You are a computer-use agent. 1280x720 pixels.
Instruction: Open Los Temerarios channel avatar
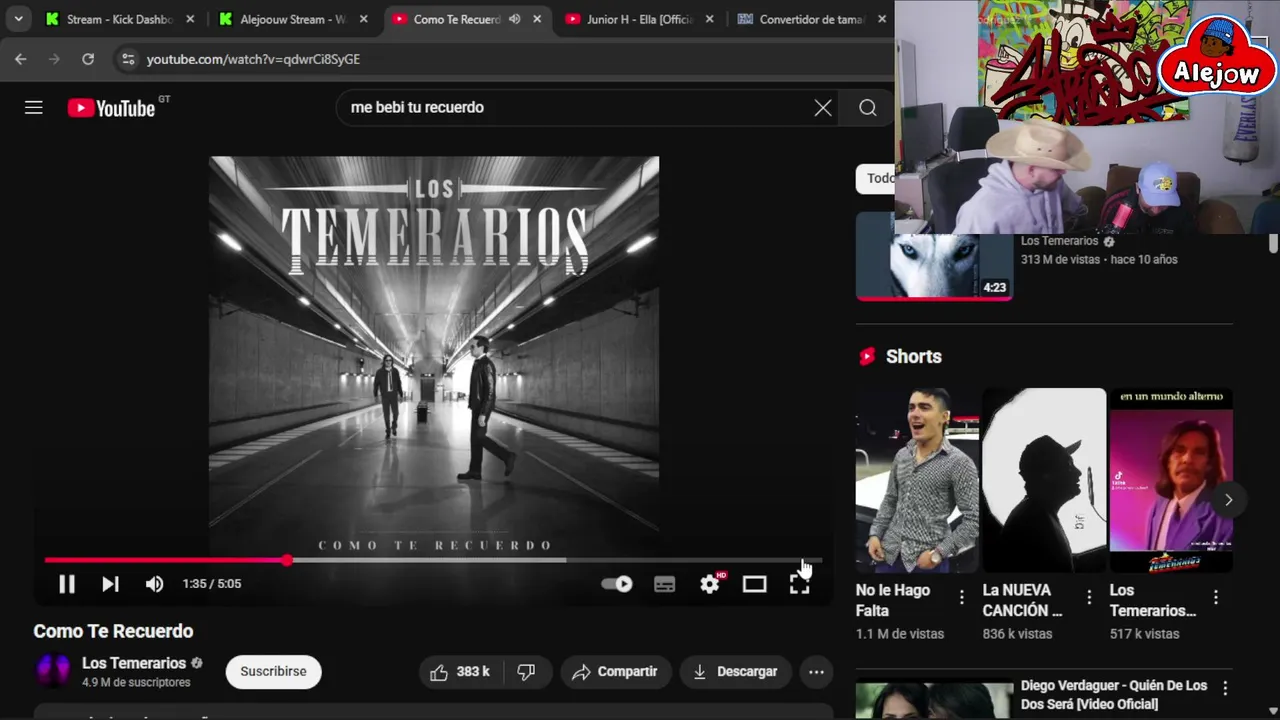click(53, 671)
